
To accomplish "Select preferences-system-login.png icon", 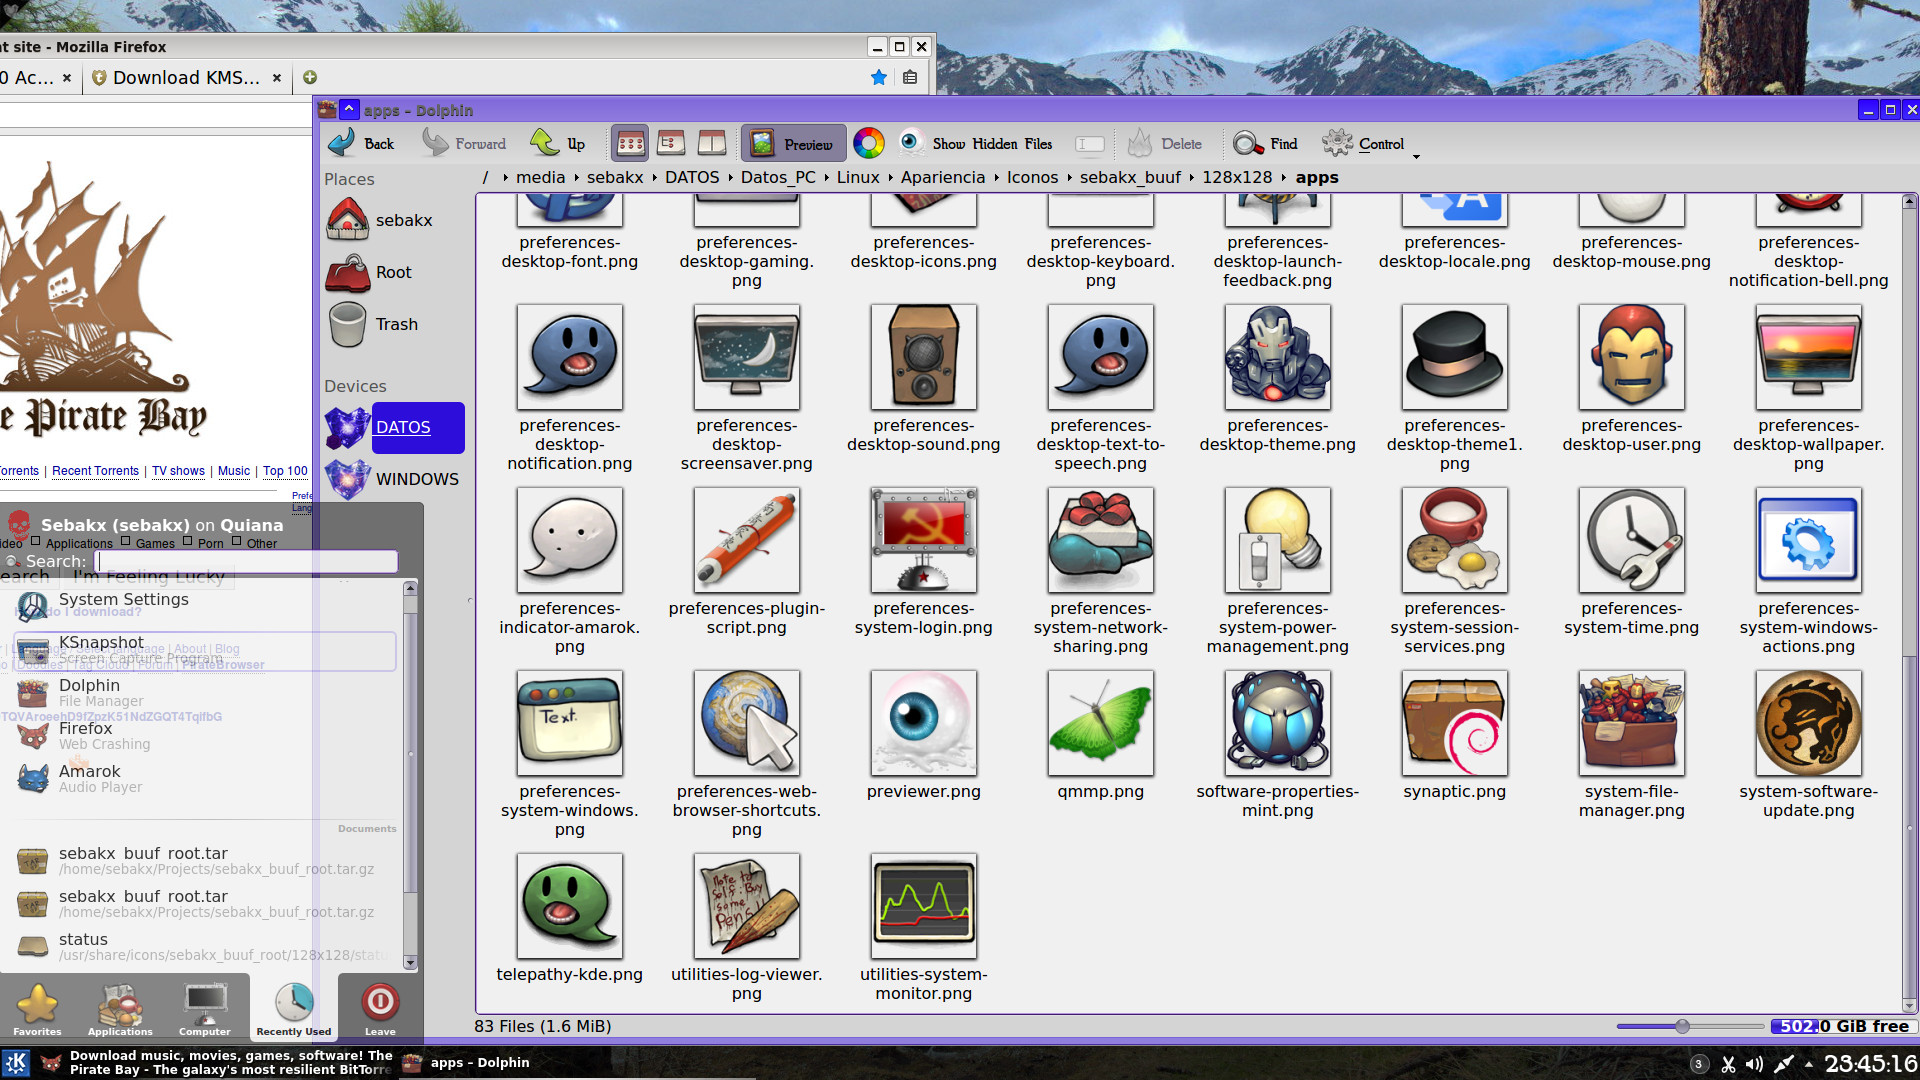I will click(x=923, y=540).
